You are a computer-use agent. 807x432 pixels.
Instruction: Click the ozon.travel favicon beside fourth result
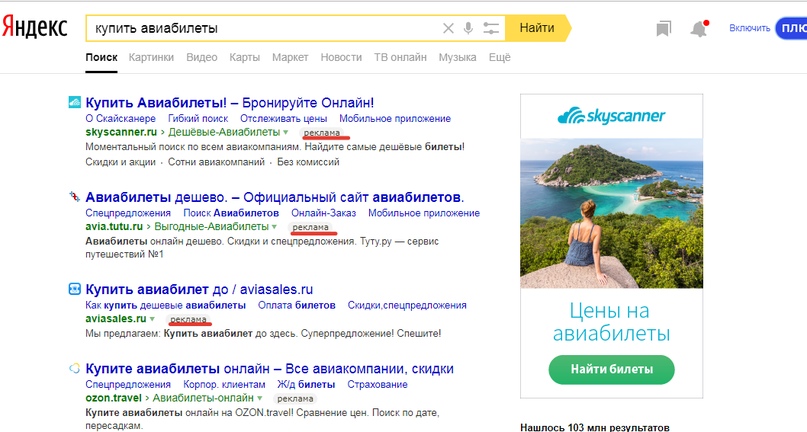coord(75,368)
